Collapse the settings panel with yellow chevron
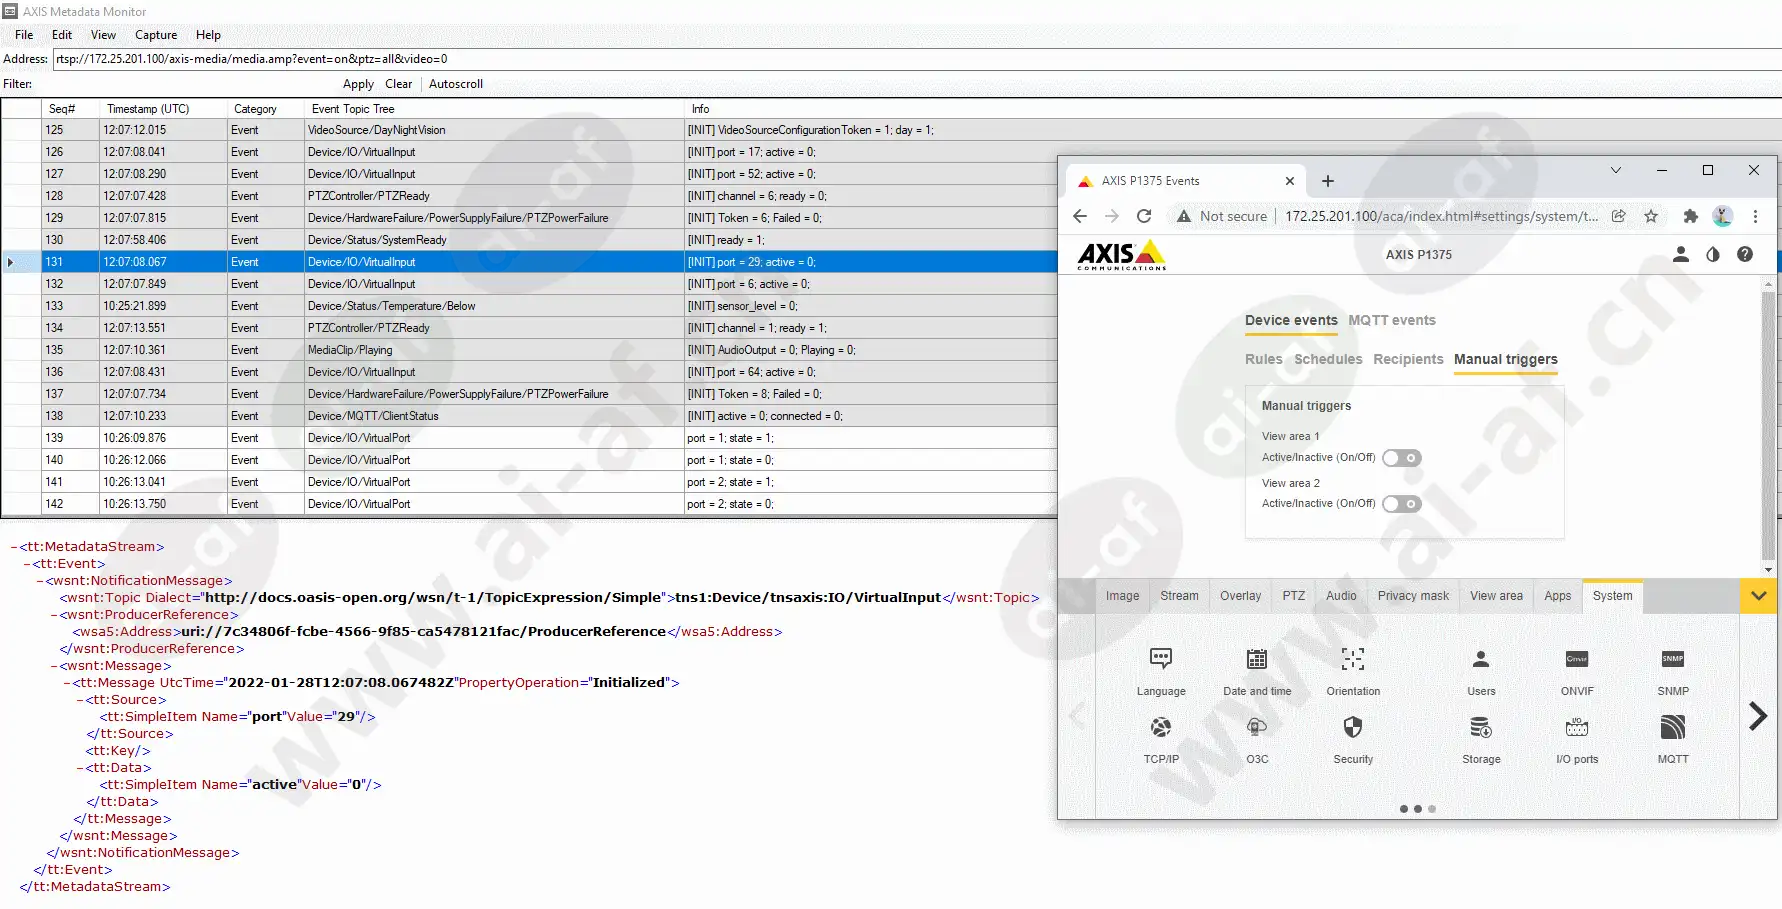This screenshot has height=909, width=1782. tap(1759, 597)
